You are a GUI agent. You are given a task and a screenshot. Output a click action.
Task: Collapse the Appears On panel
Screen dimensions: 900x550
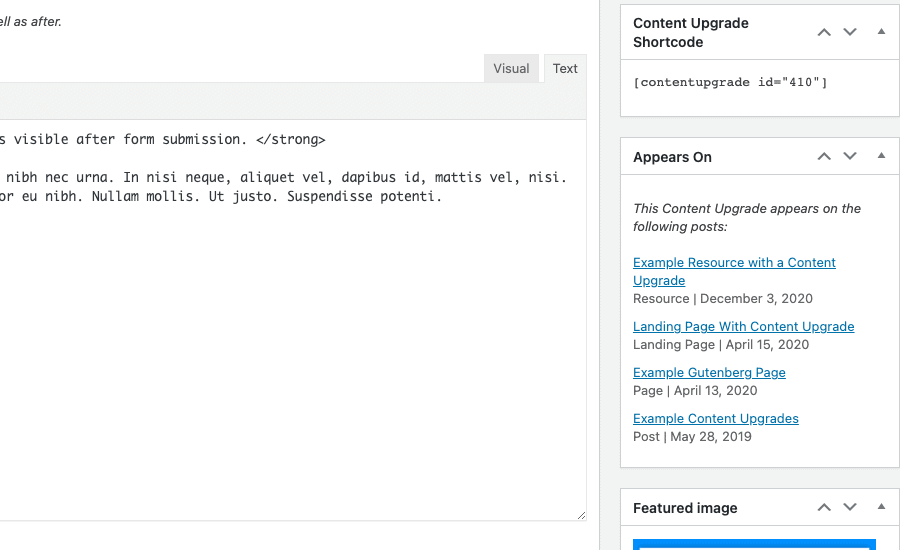click(x=881, y=156)
